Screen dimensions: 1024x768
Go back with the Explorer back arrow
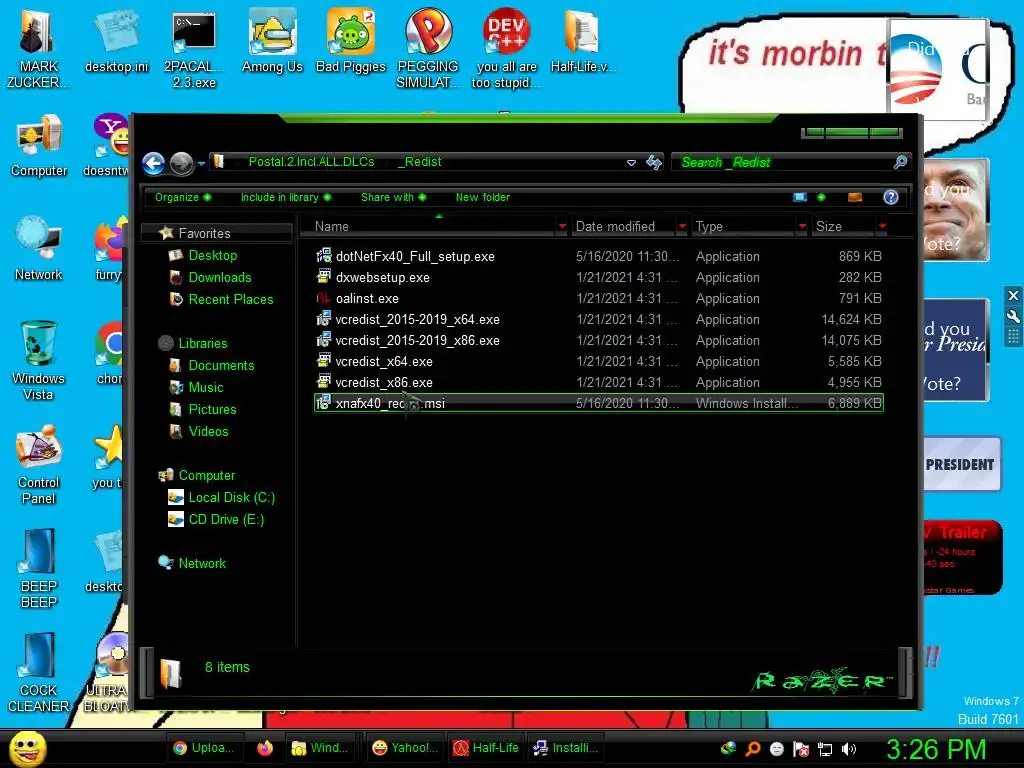coord(153,163)
